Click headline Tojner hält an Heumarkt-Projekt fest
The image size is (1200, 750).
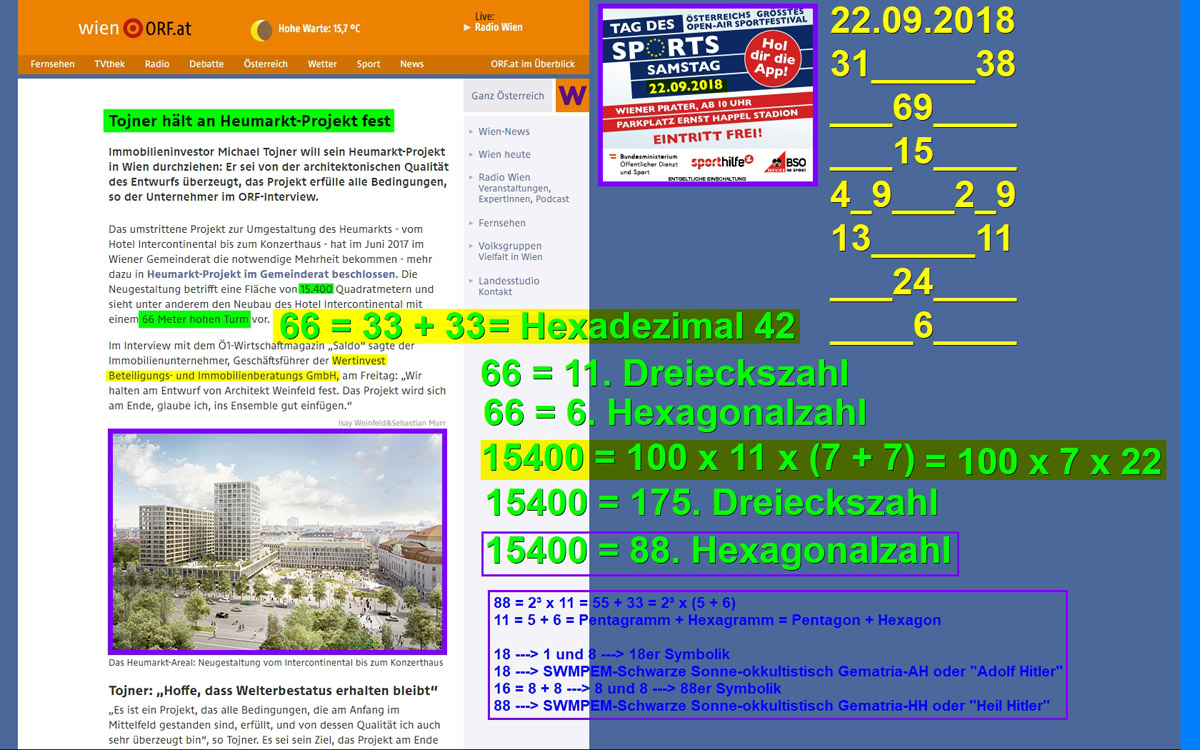tap(249, 121)
